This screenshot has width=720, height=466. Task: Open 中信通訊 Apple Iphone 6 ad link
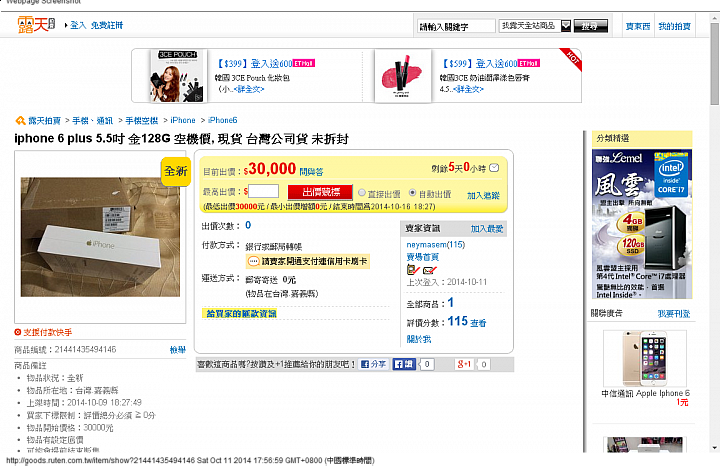645,393
